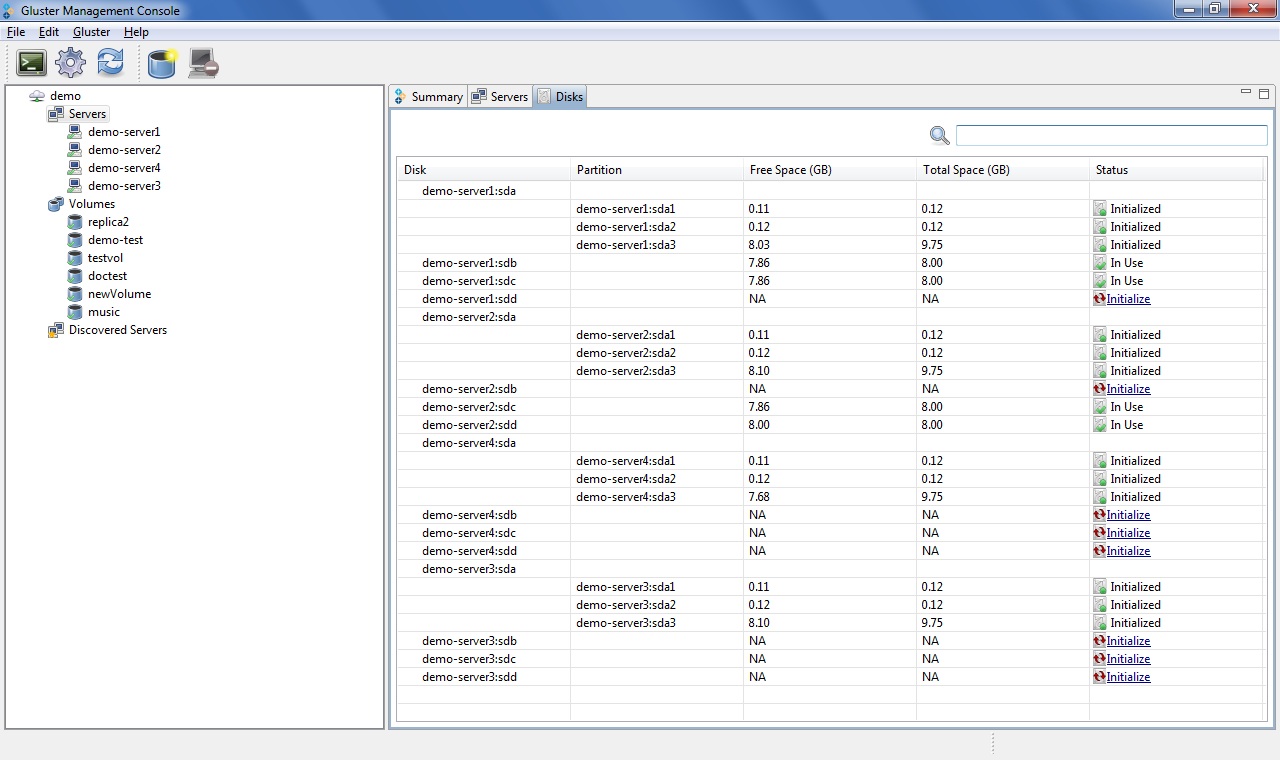
Task: Open the terminal console toolbar icon
Action: 31,63
